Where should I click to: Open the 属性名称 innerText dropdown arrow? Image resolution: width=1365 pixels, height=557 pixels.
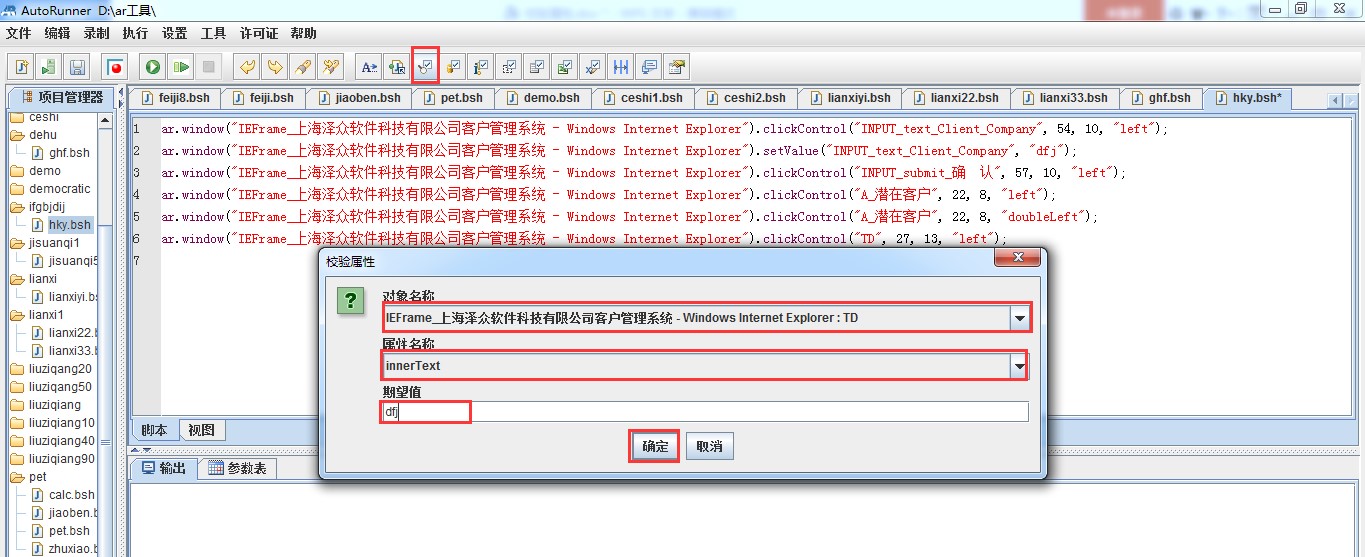[x=1019, y=366]
